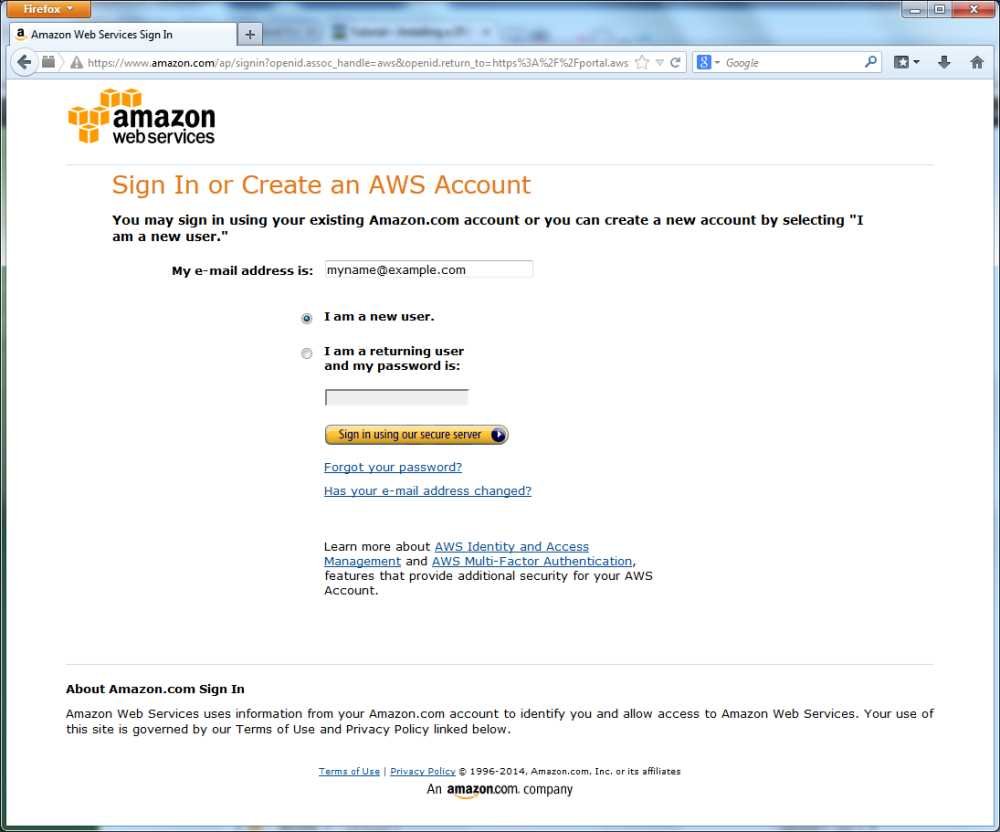Focus the e-mail address field
Image resolution: width=1000 pixels, height=832 pixels.
click(x=429, y=270)
